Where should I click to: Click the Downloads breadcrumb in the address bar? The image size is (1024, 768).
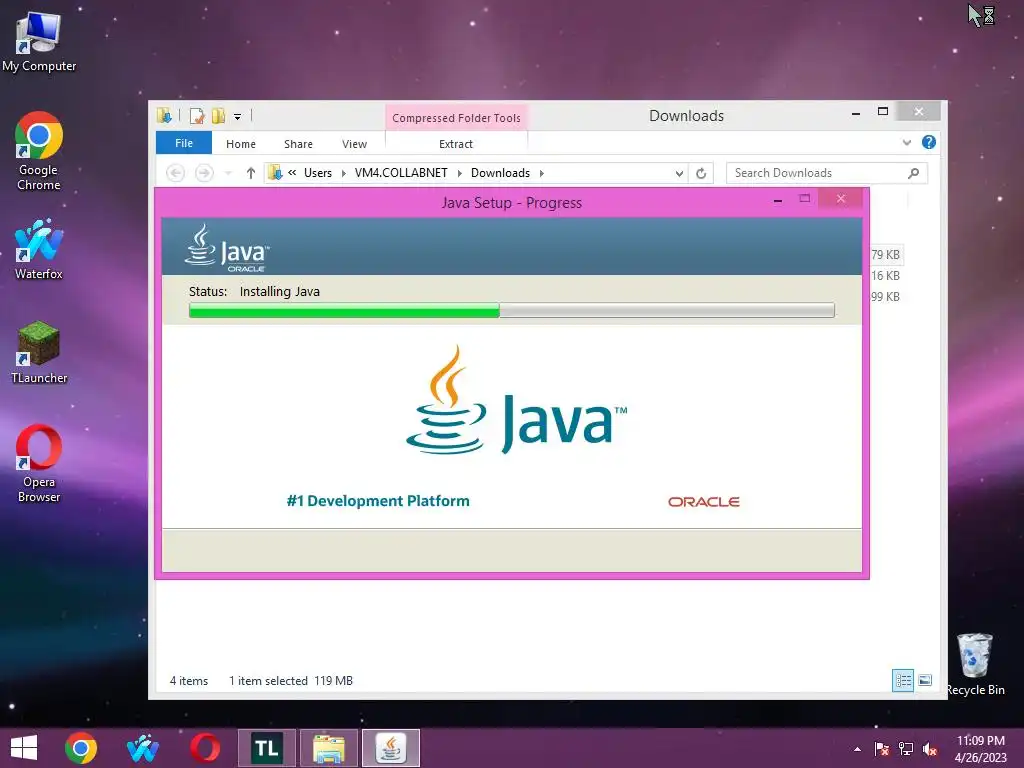tap(500, 173)
